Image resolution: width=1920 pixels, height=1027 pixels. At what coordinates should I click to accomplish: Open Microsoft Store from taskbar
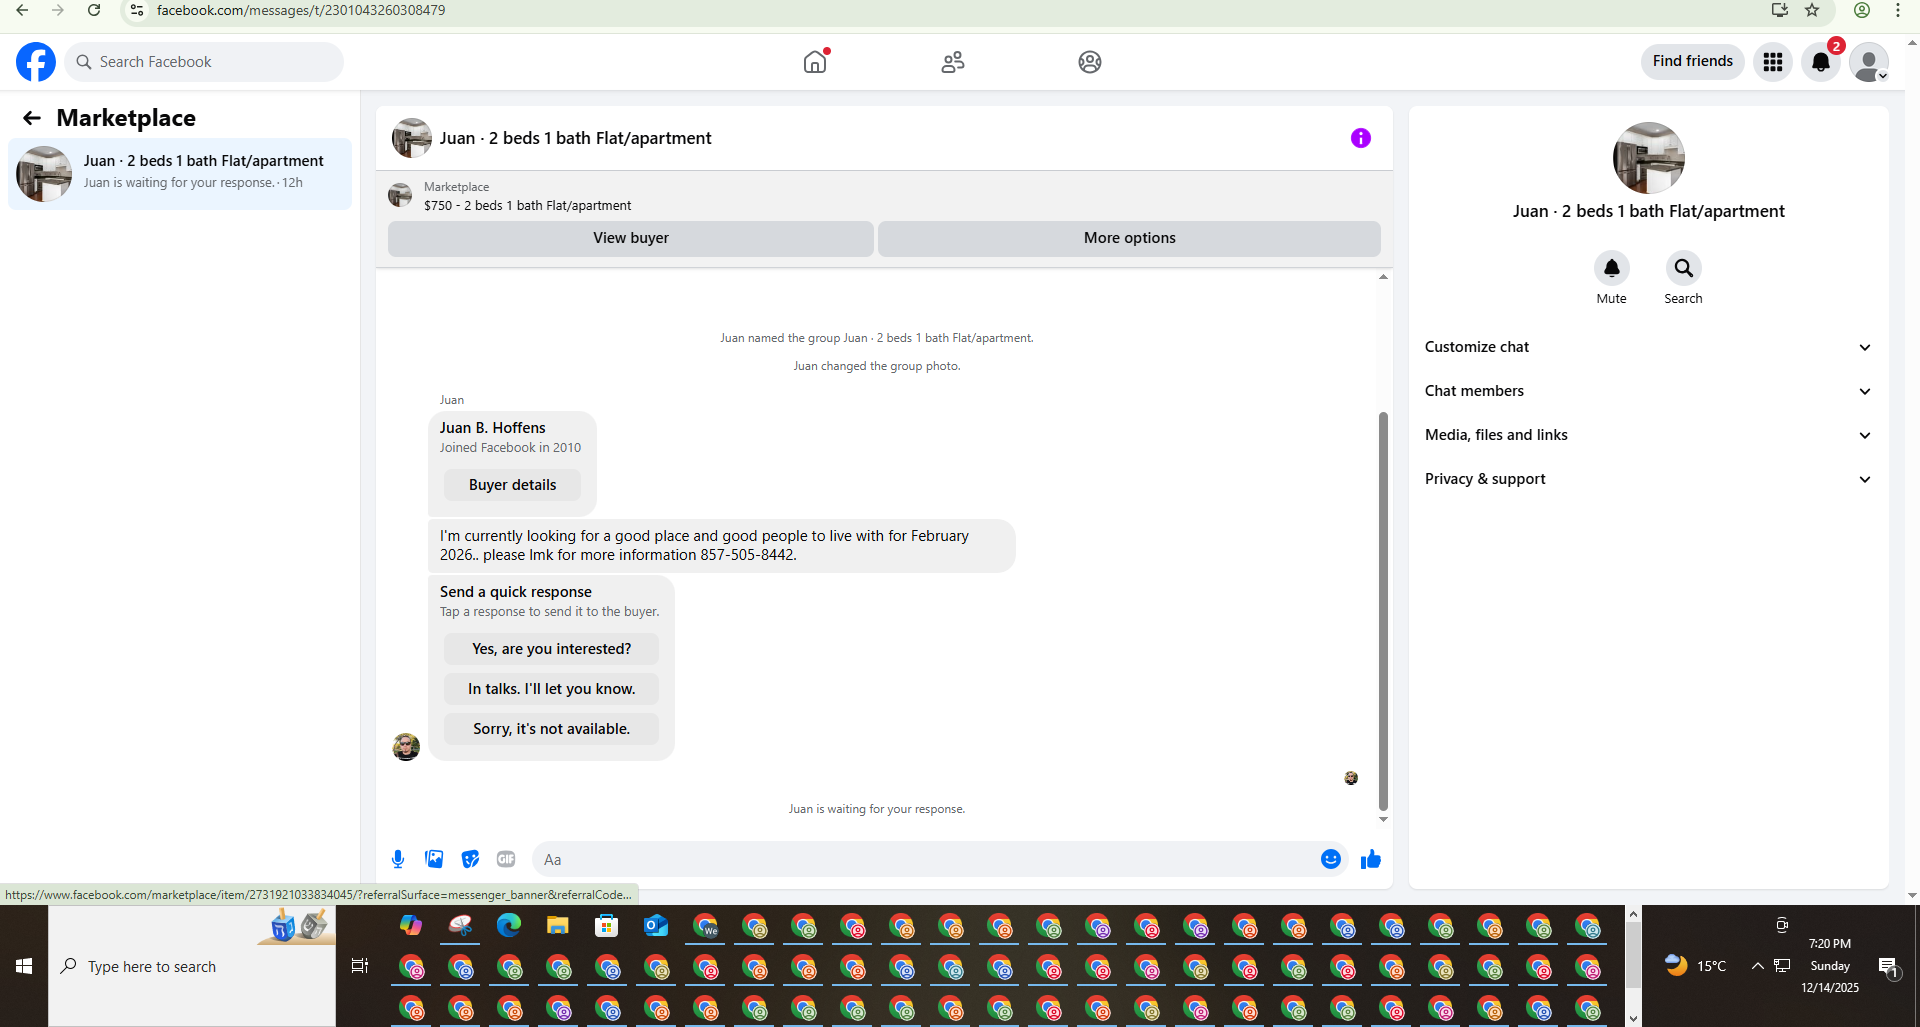(606, 926)
